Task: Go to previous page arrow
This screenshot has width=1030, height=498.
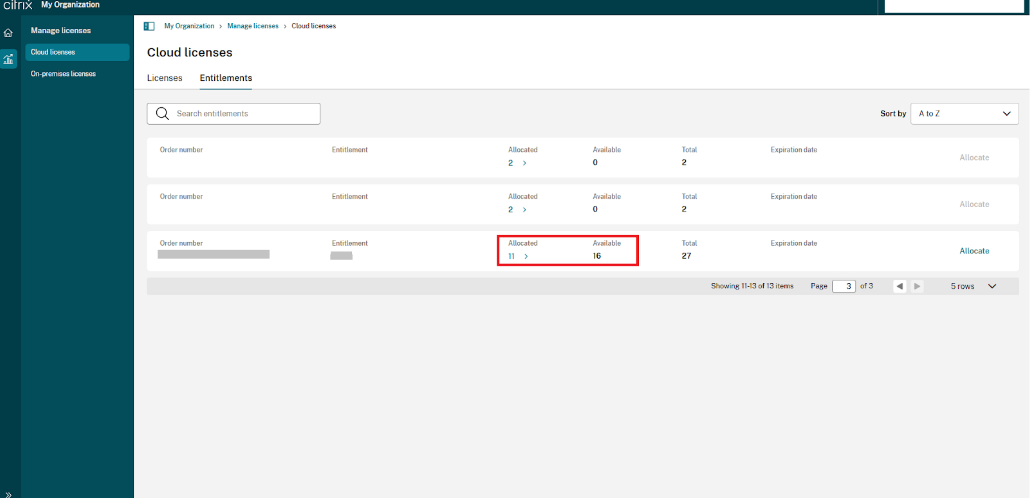Action: point(899,286)
